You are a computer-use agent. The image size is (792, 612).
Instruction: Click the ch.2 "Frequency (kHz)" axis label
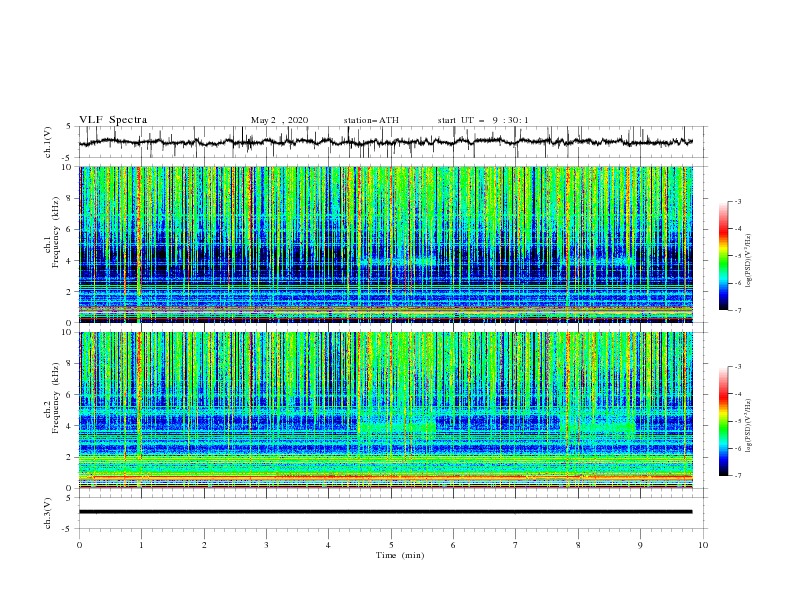click(x=56, y=398)
